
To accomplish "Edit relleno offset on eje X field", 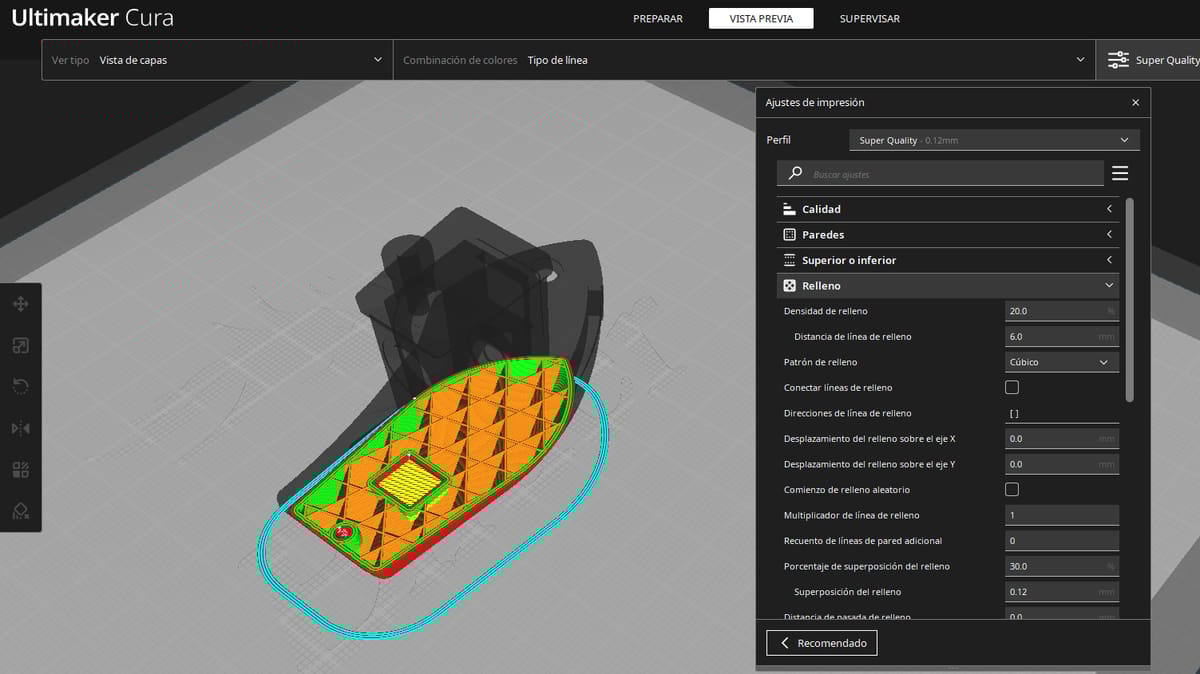I will point(1061,438).
